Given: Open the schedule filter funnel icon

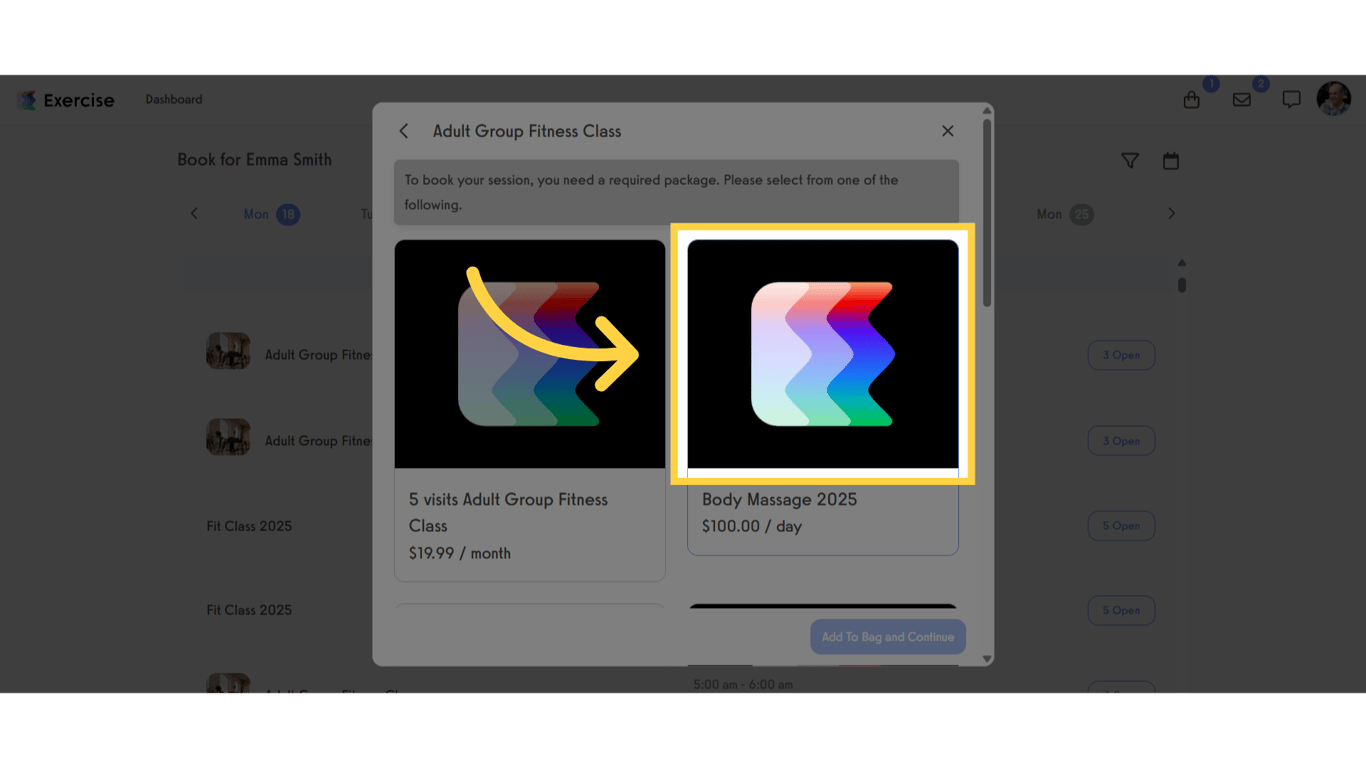Looking at the screenshot, I should (x=1130, y=160).
